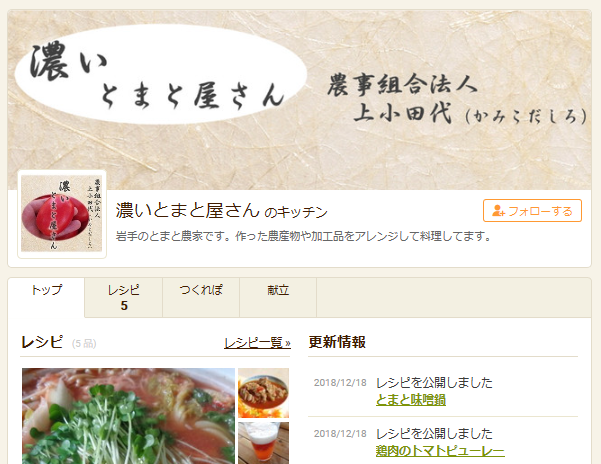
Task: Open the tomato drink glass thumbnail
Action: click(263, 443)
